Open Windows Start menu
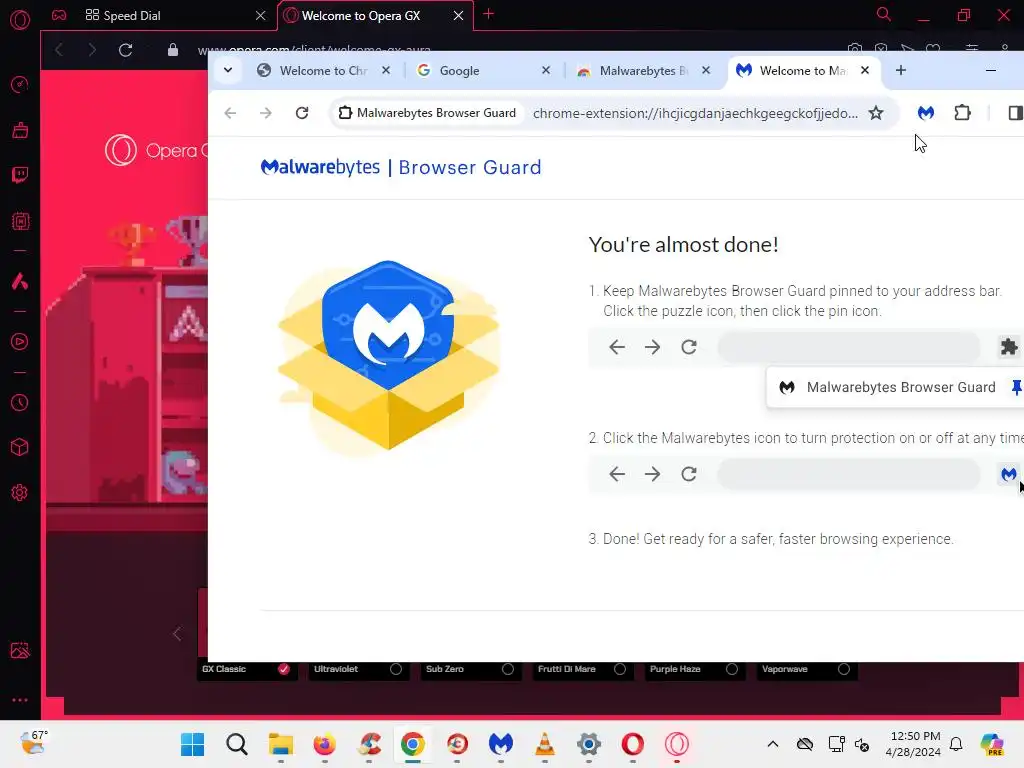1024x768 pixels. tap(193, 744)
